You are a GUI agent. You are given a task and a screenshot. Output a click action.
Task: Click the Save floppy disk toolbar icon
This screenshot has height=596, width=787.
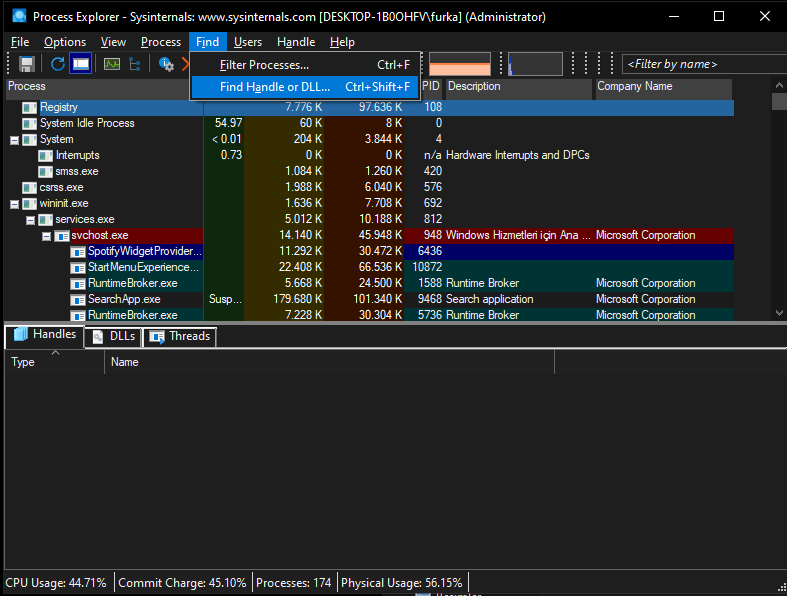27,64
